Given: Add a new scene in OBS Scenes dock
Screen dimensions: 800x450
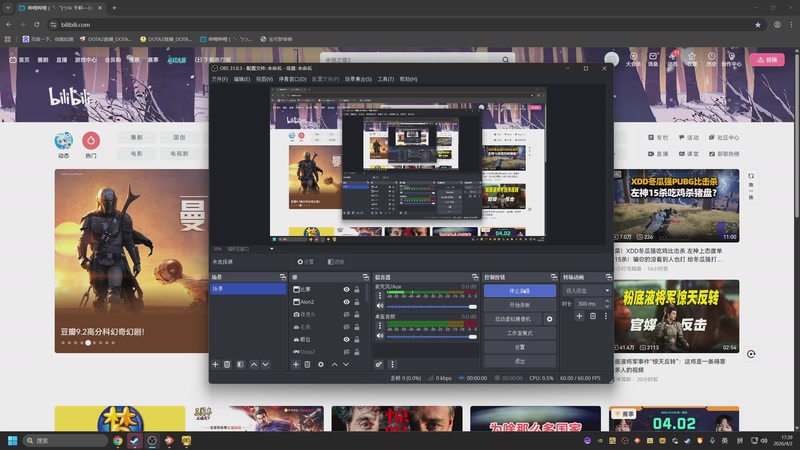Looking at the screenshot, I should (x=215, y=364).
